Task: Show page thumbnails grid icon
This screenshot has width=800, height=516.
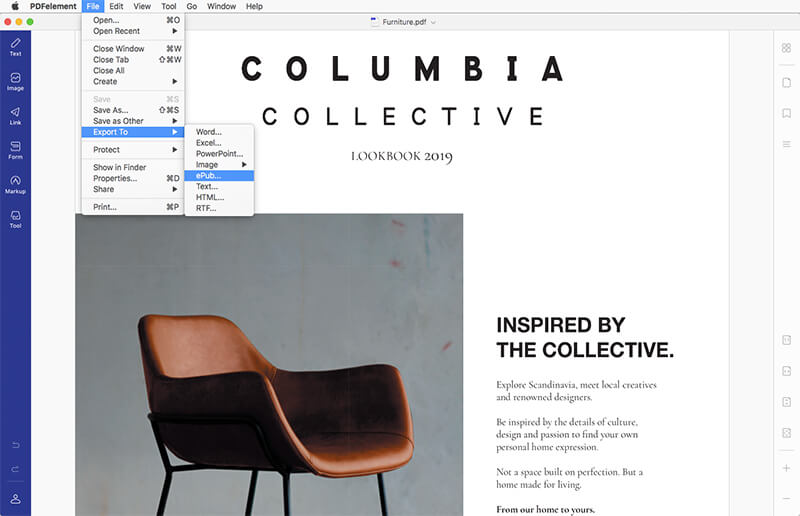Action: pos(786,48)
